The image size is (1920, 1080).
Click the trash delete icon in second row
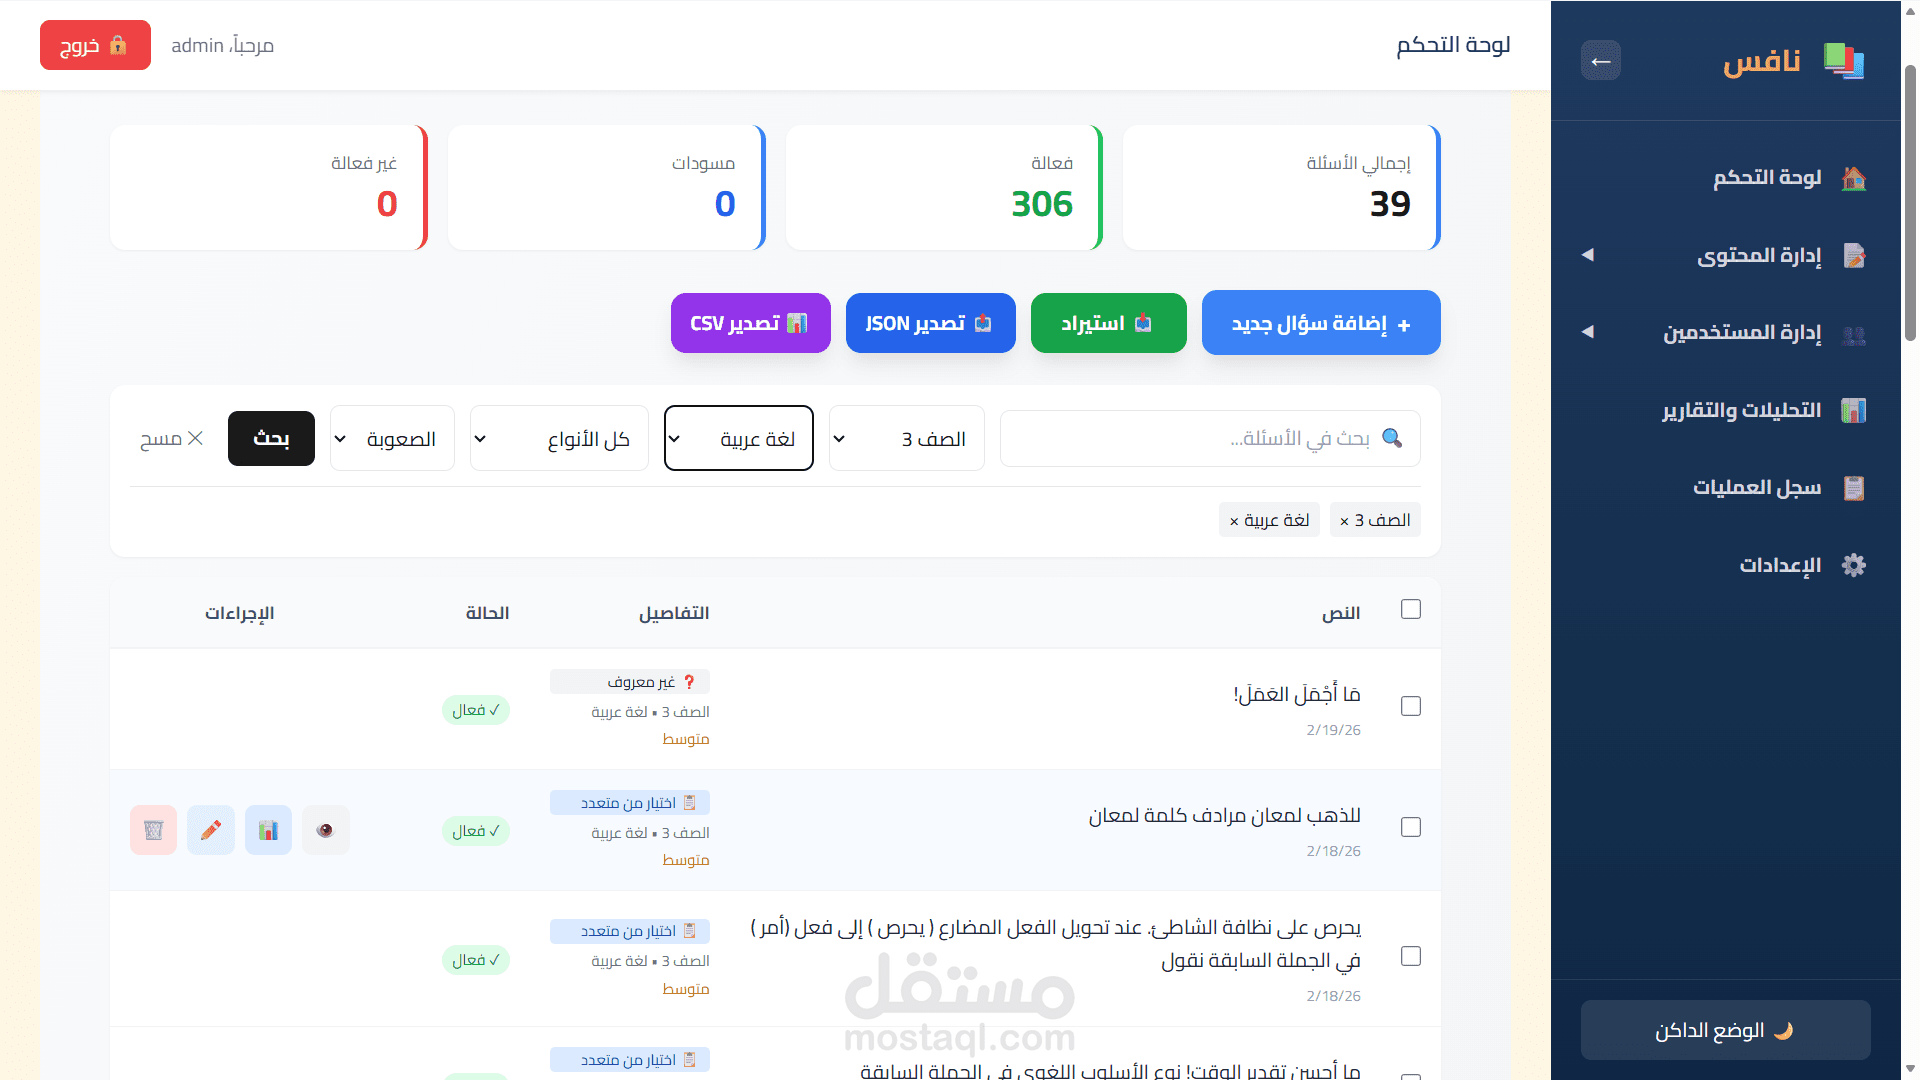153,830
